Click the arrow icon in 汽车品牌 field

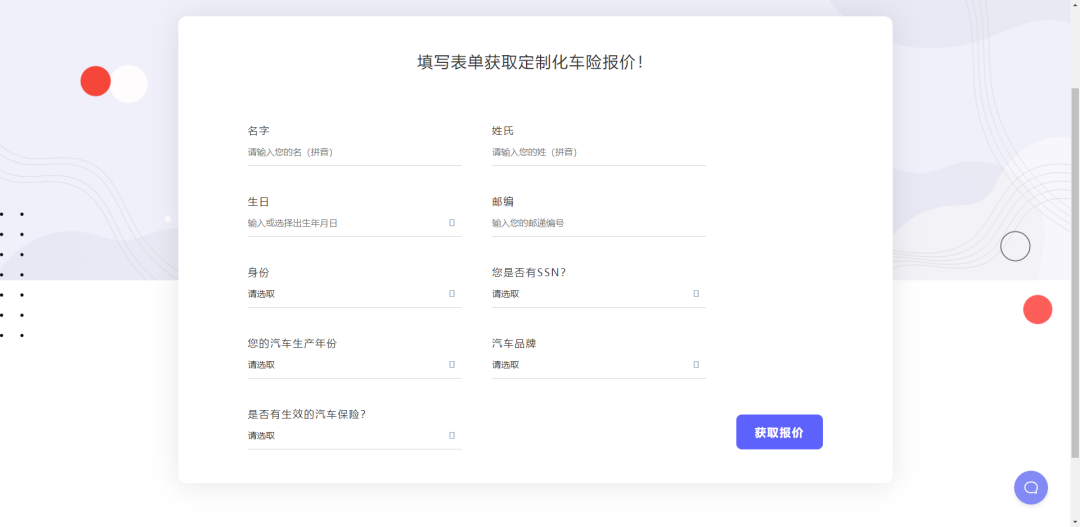point(696,365)
